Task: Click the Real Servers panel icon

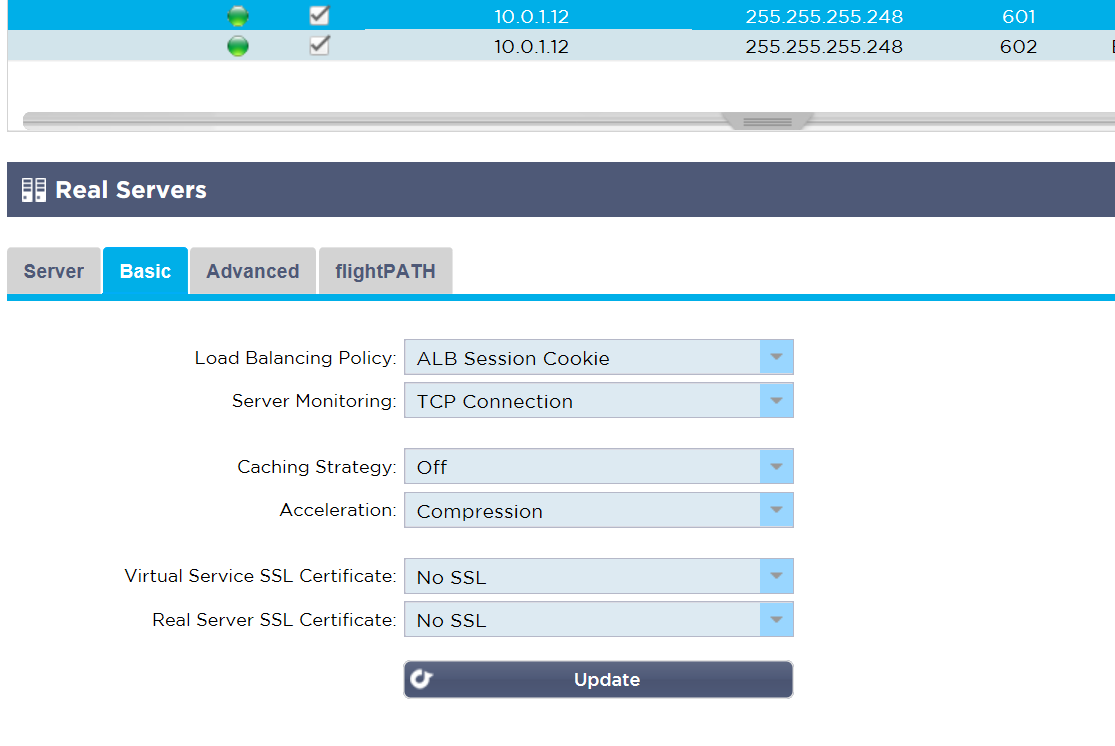Action: coord(33,190)
